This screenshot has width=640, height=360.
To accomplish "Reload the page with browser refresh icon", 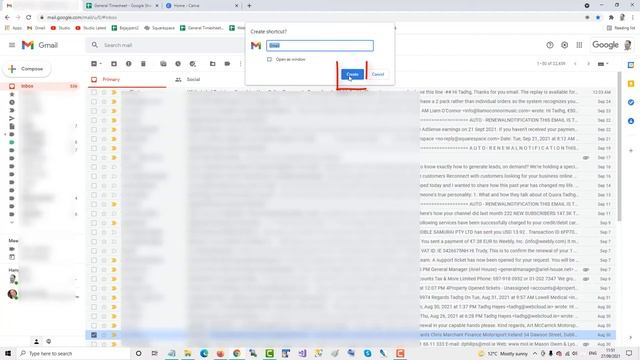I will pyautogui.click(x=29, y=18).
